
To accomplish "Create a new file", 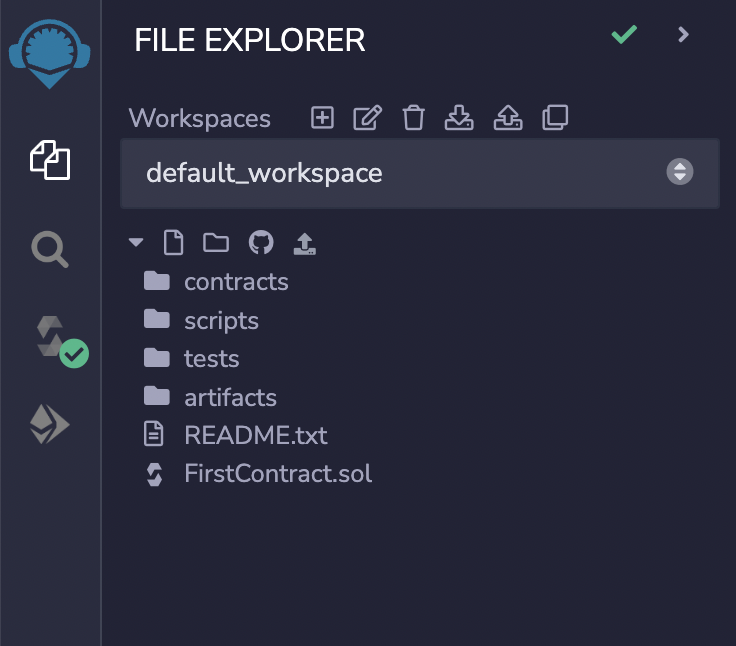I will tap(173, 242).
